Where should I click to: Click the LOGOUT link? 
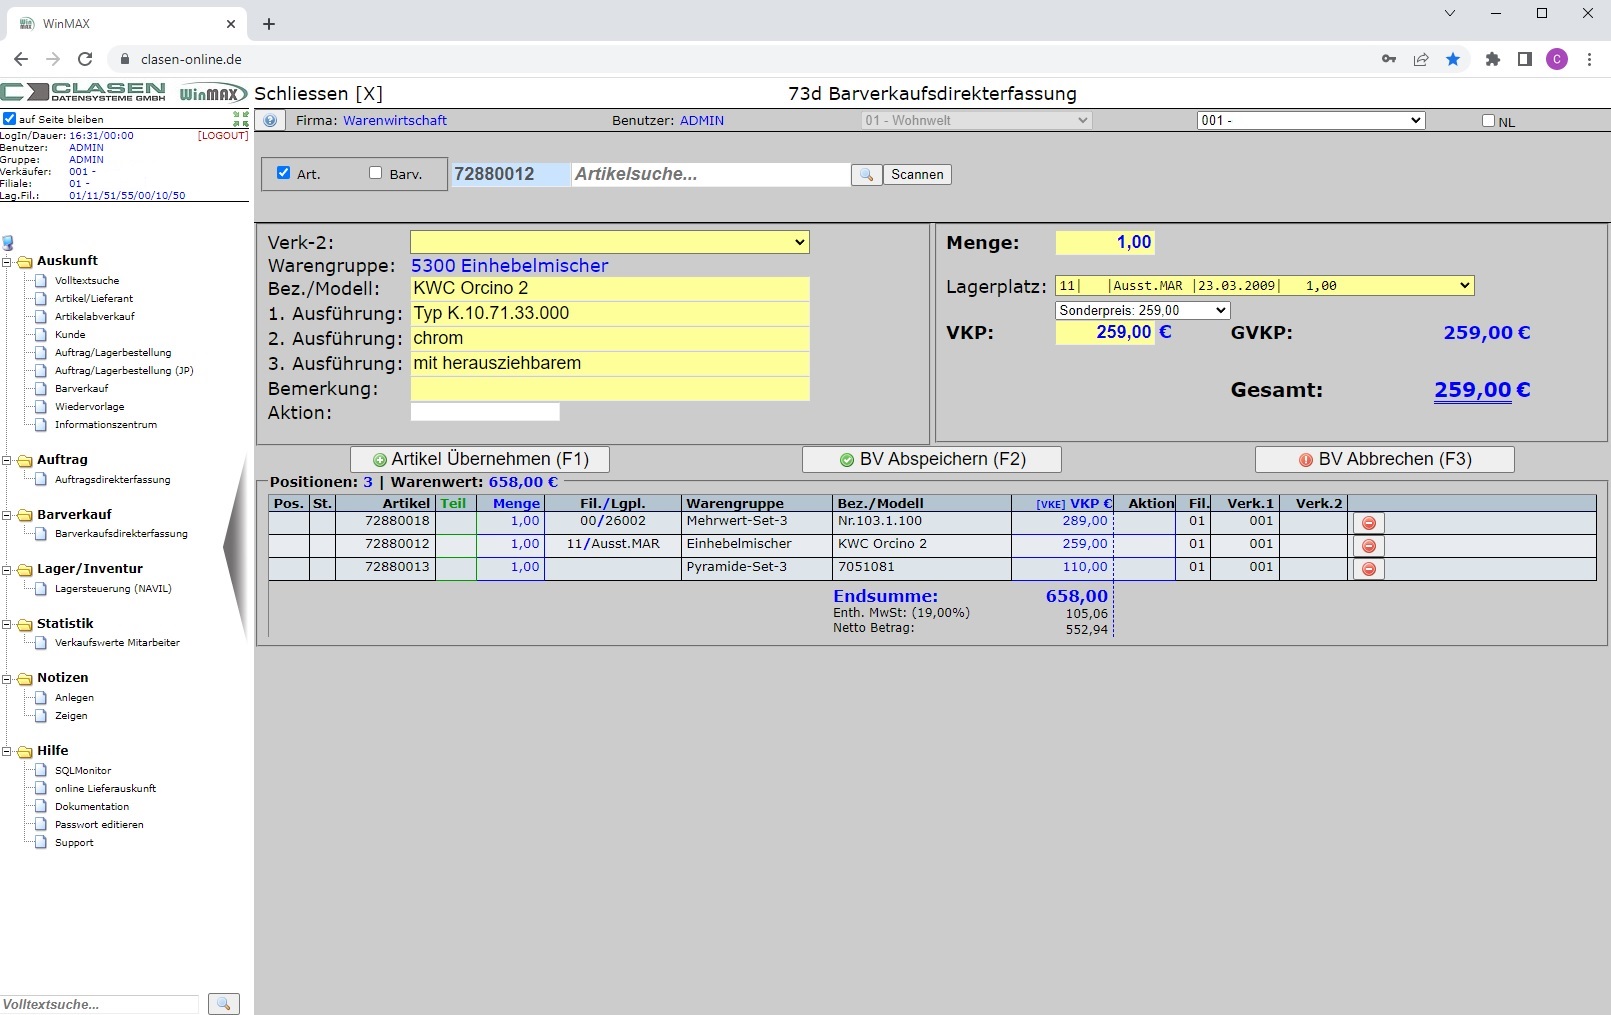pyautogui.click(x=223, y=135)
